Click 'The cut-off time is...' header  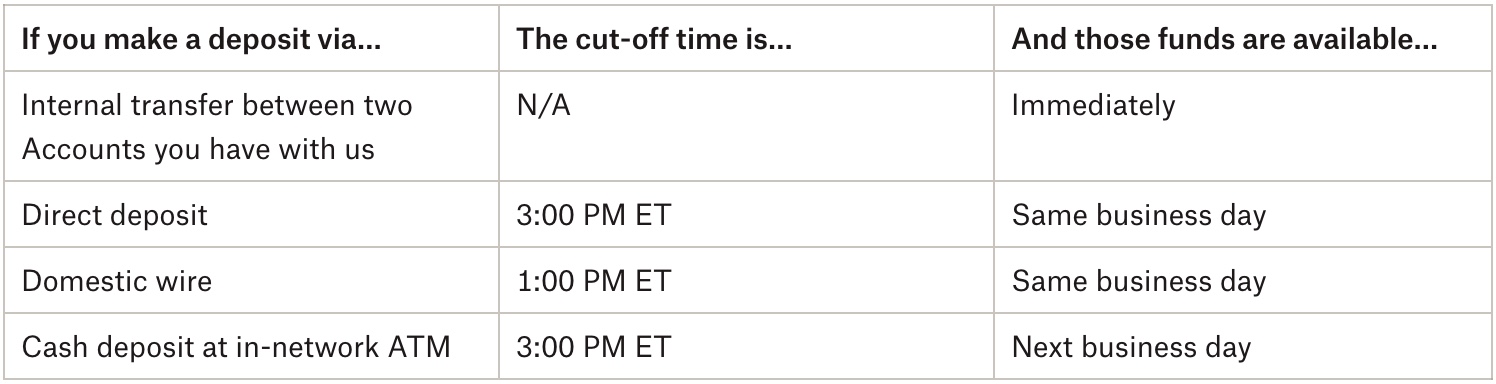[x=654, y=41]
